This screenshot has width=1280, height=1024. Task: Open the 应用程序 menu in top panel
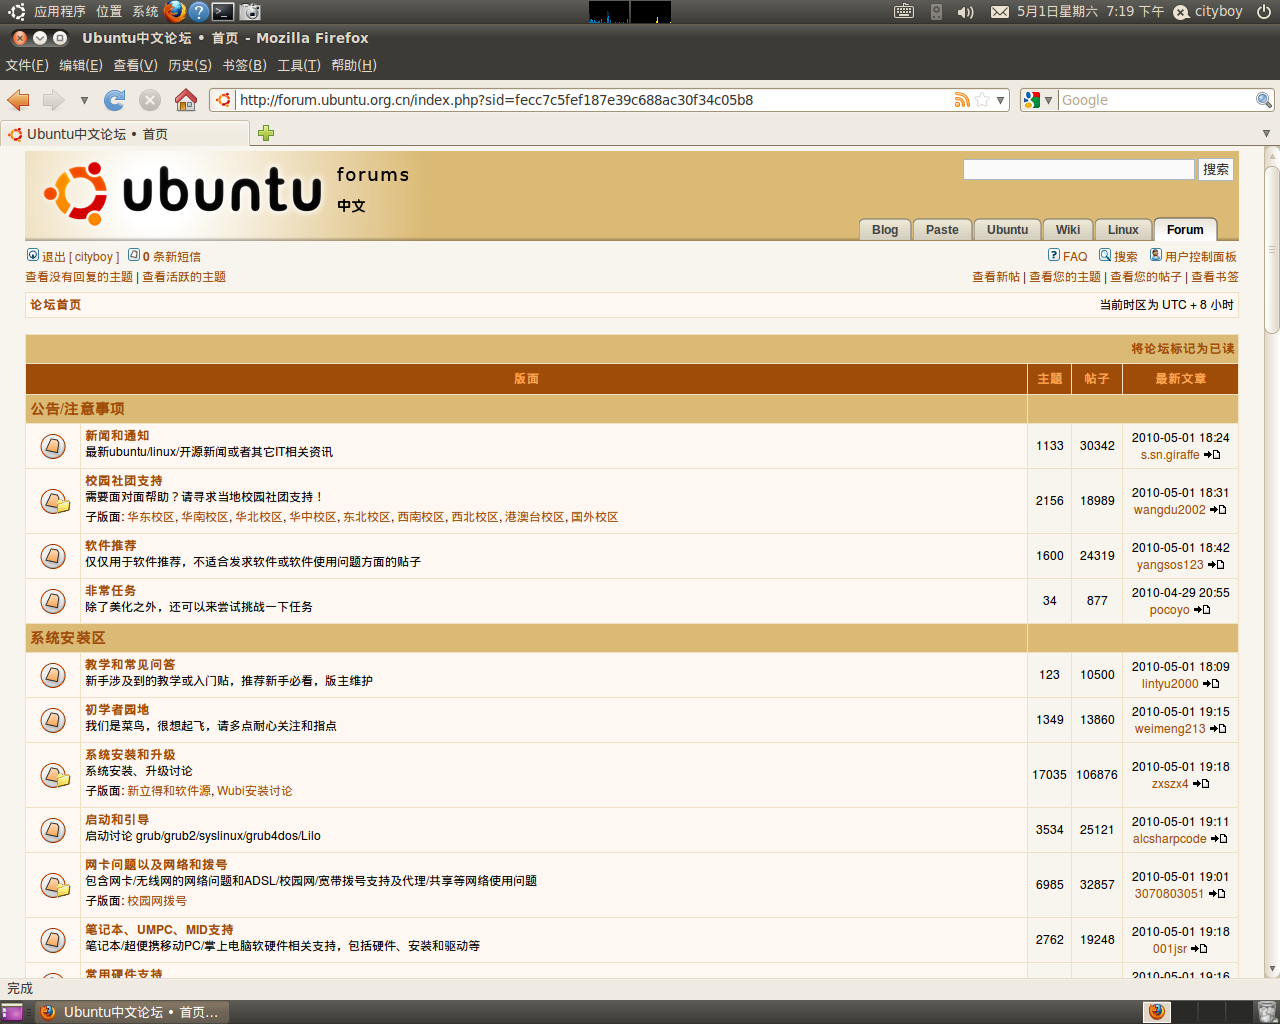point(60,12)
